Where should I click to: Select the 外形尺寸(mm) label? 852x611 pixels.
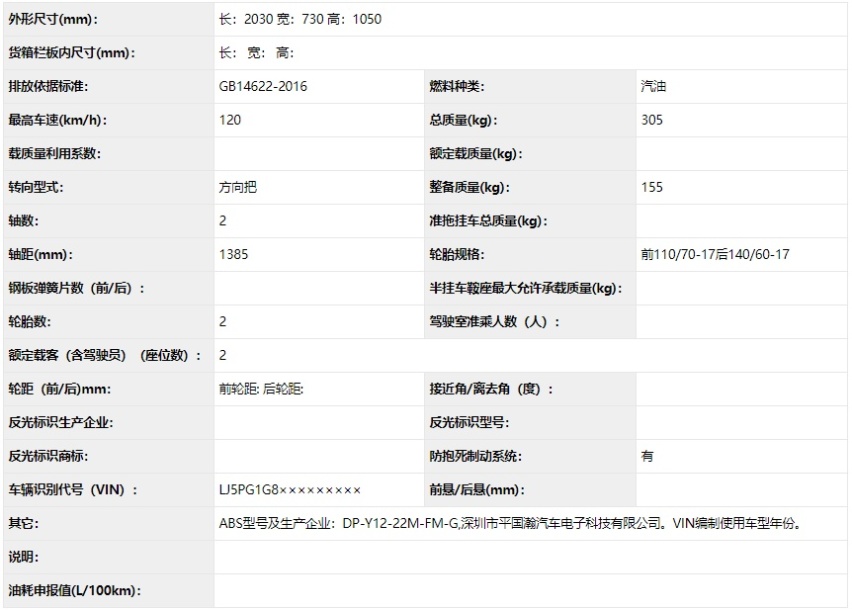point(53,19)
